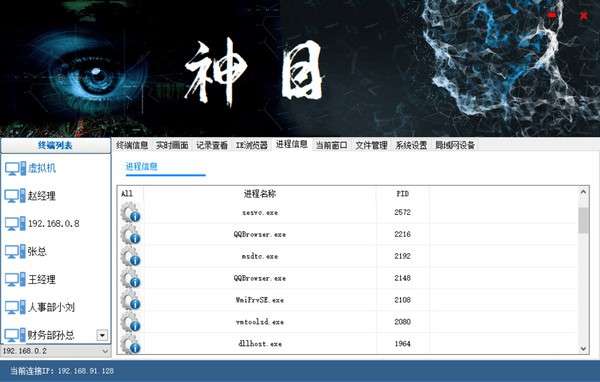Switch to the 实时画面 tab
Viewport: 600px width, 382px height.
click(172, 145)
